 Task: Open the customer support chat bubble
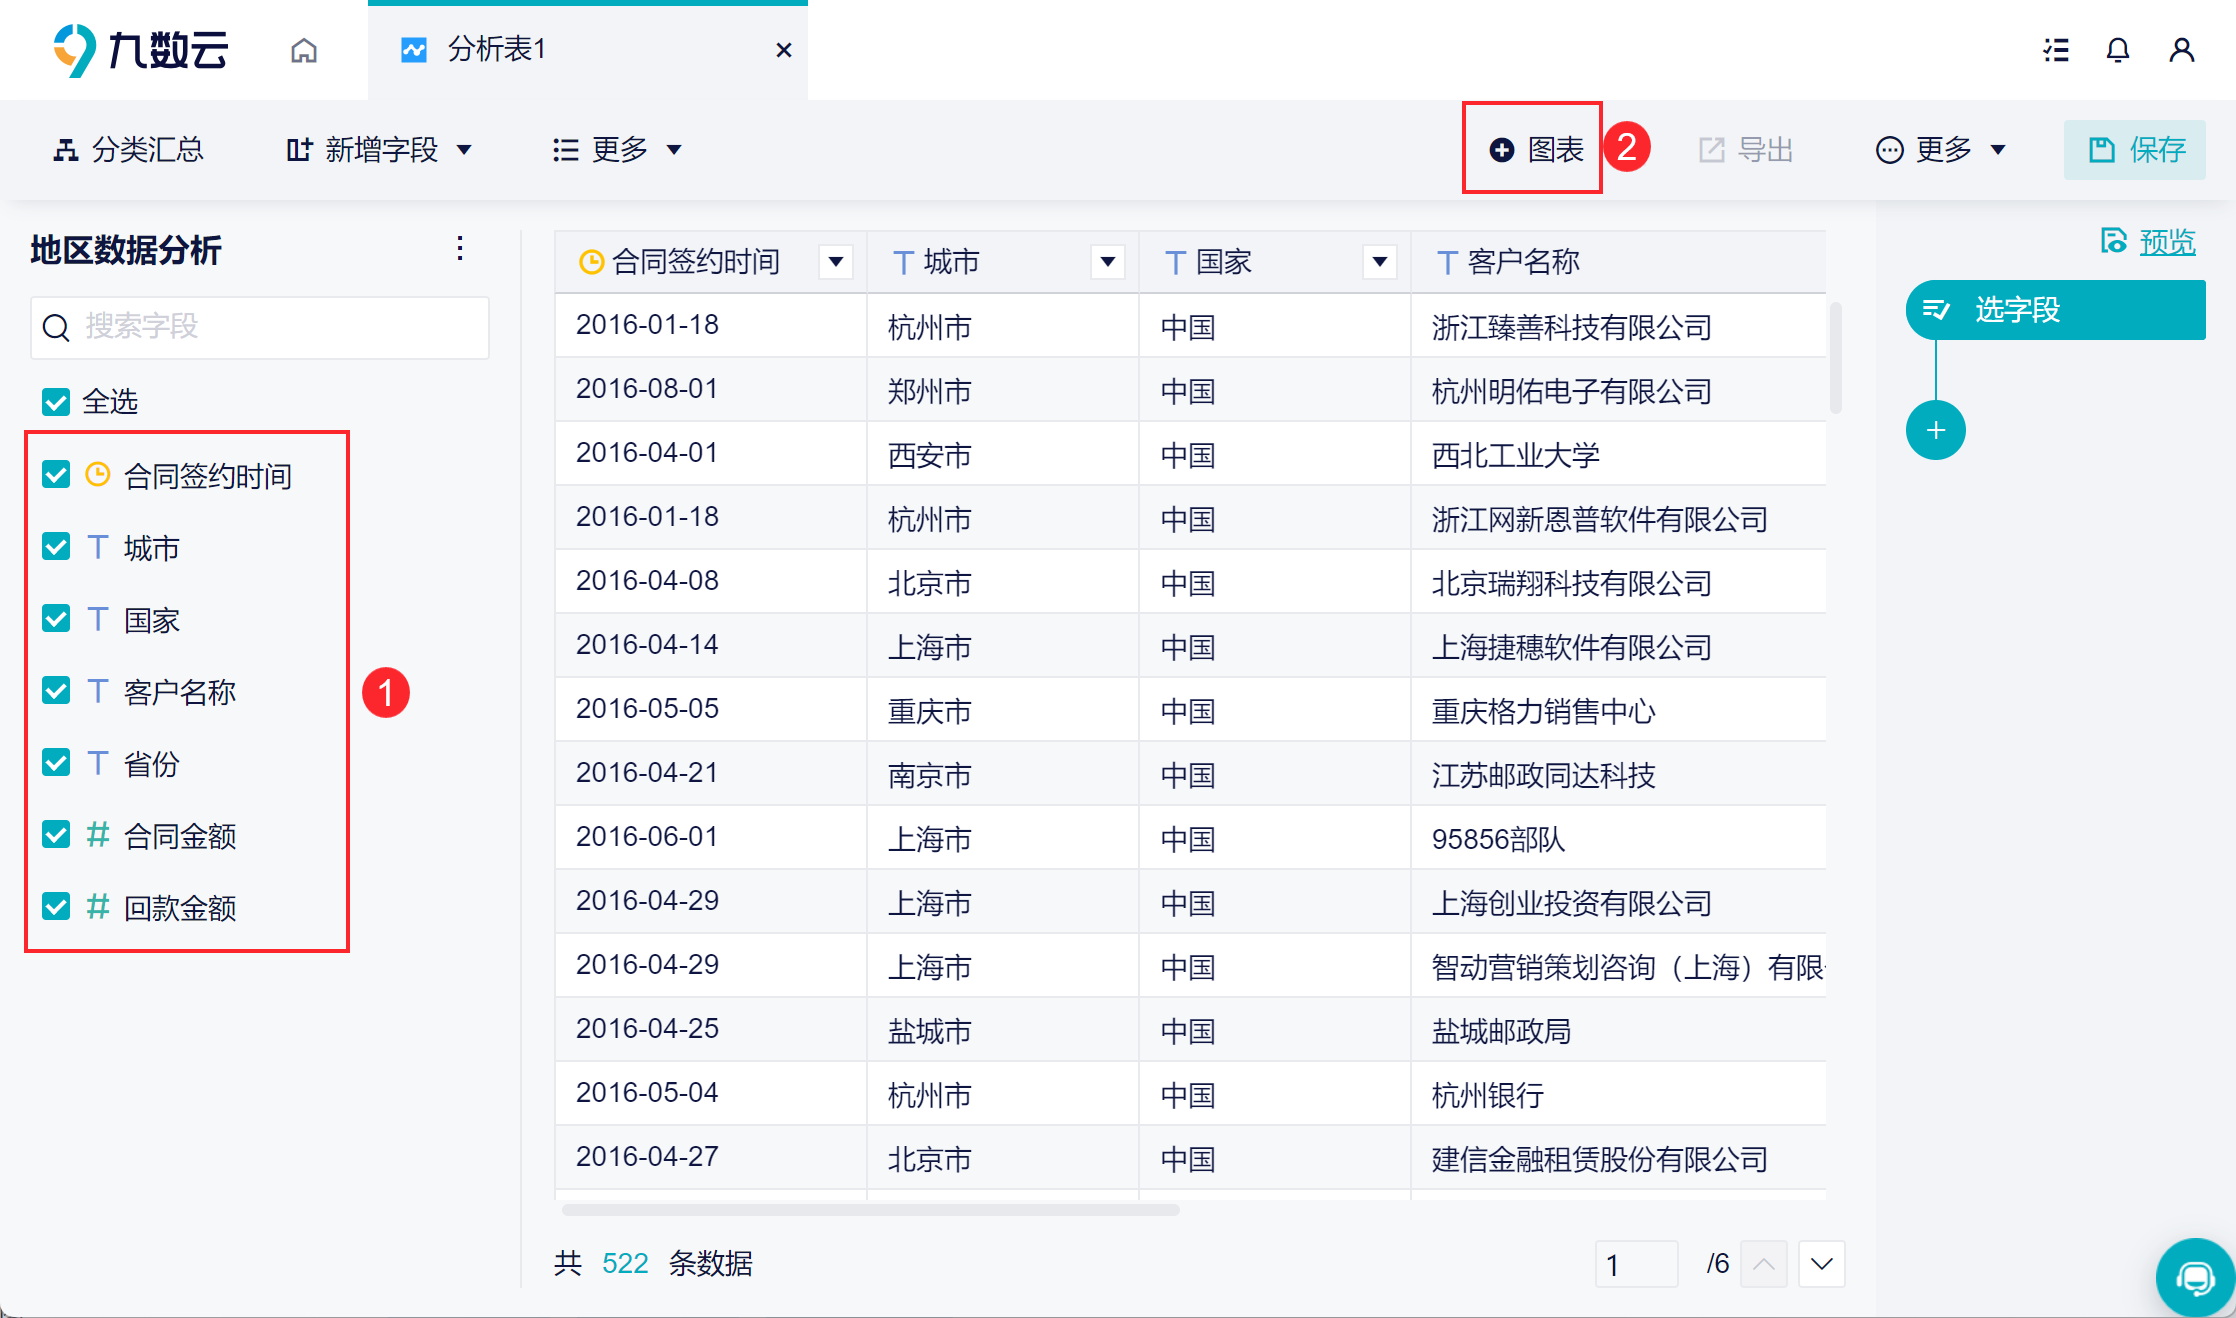pyautogui.click(x=2195, y=1277)
